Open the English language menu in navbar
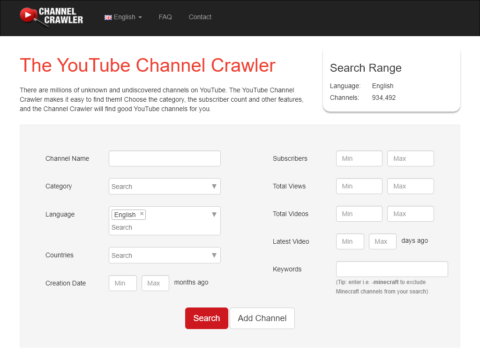Image resolution: width=480 pixels, height=360 pixels. [x=123, y=17]
